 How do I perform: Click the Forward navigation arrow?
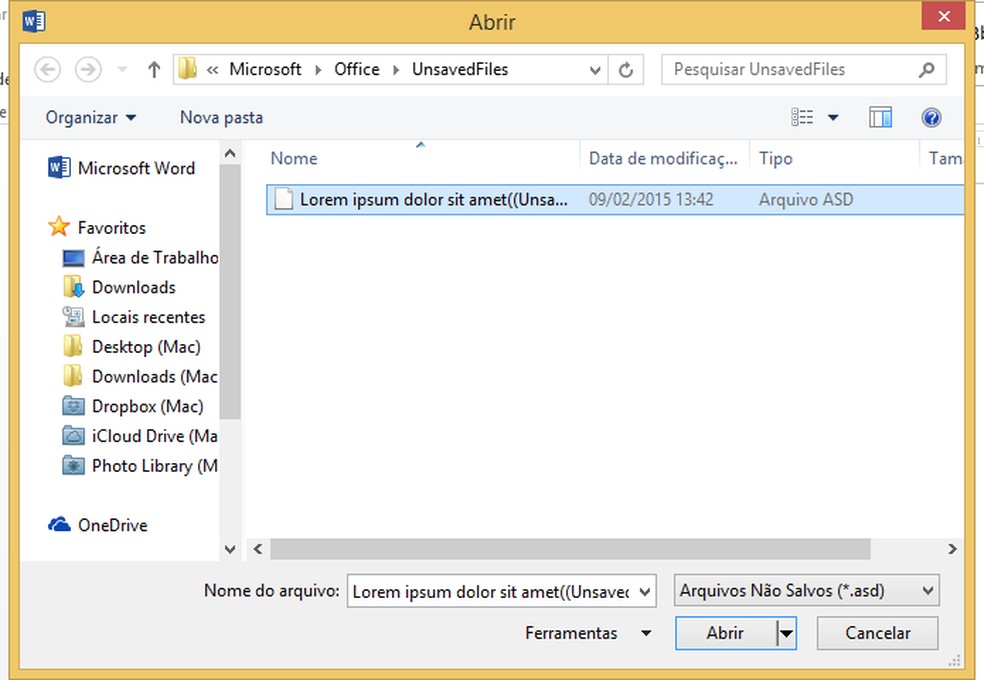click(88, 69)
